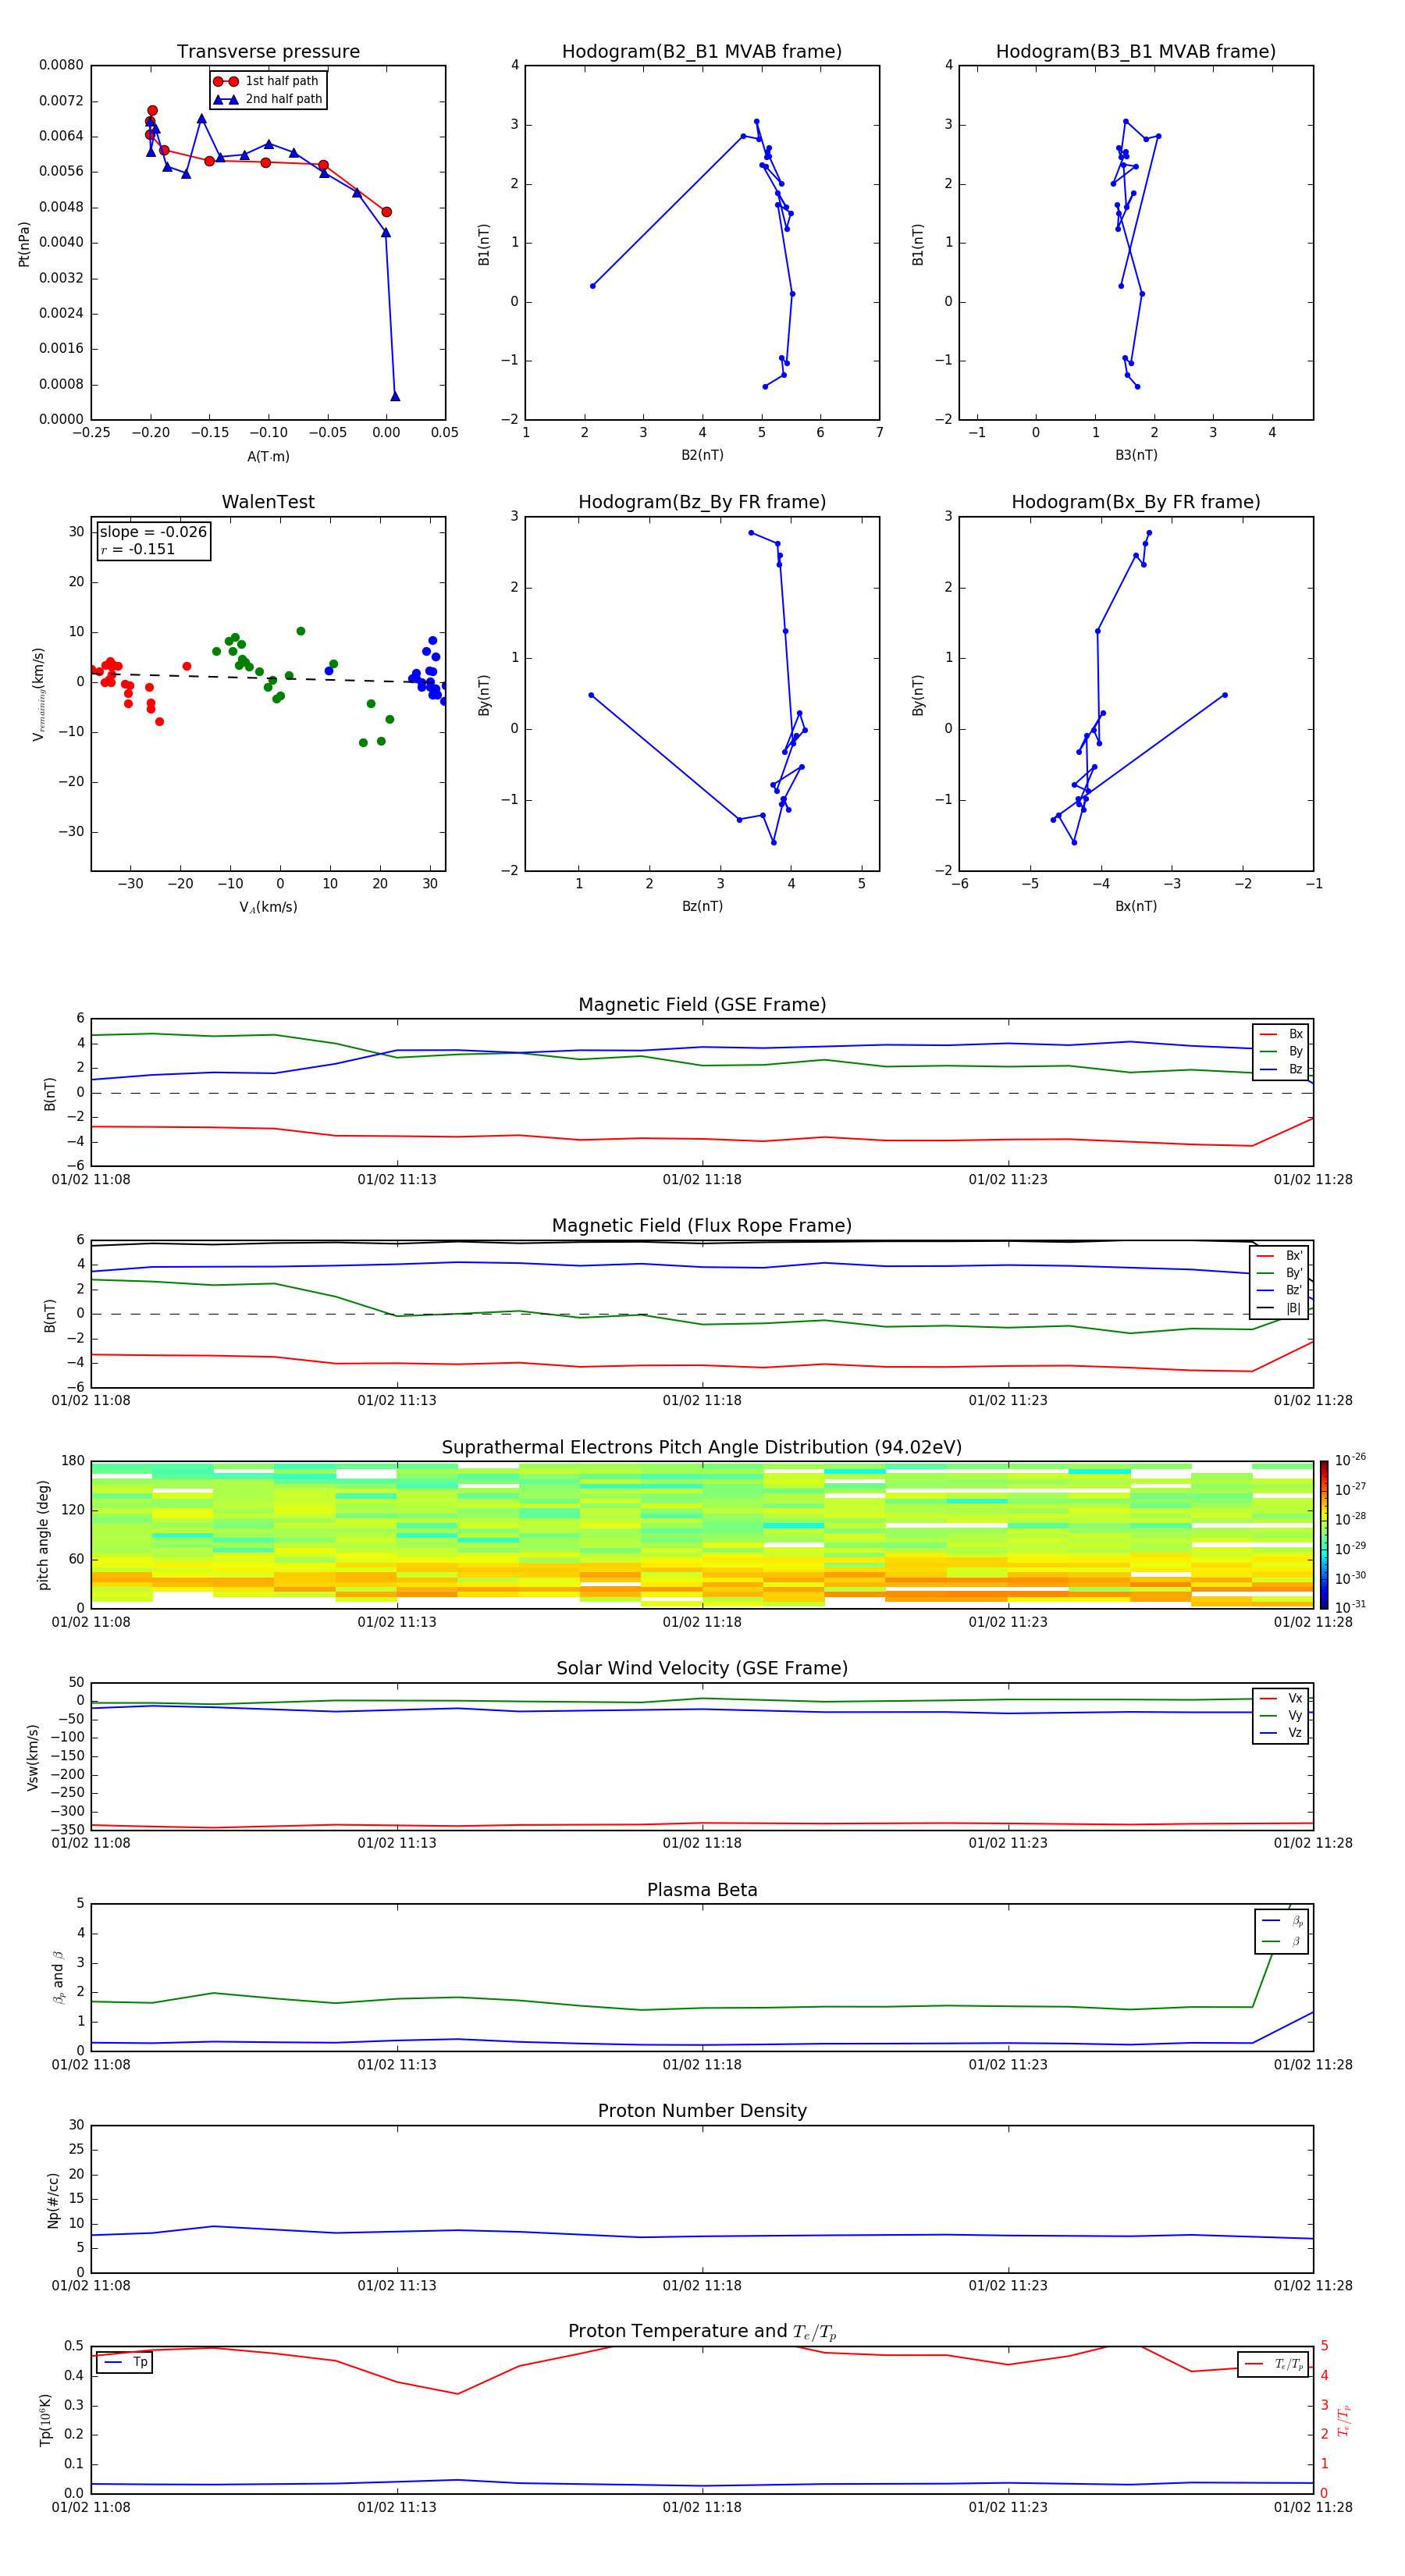Click the 'Hodogram(Bz_By FR frame)' title
Viewport: 1405px width, 2576px height.
pos(702,502)
